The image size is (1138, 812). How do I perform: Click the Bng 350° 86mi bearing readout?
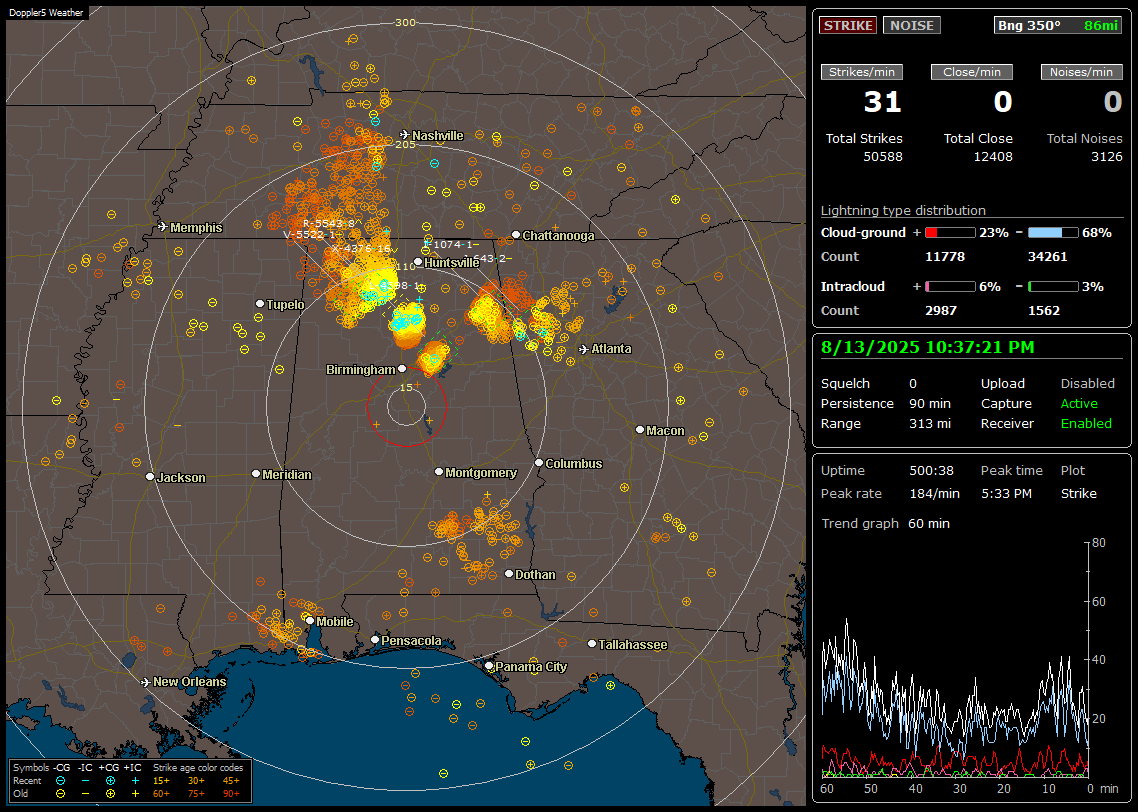pyautogui.click(x=1058, y=25)
